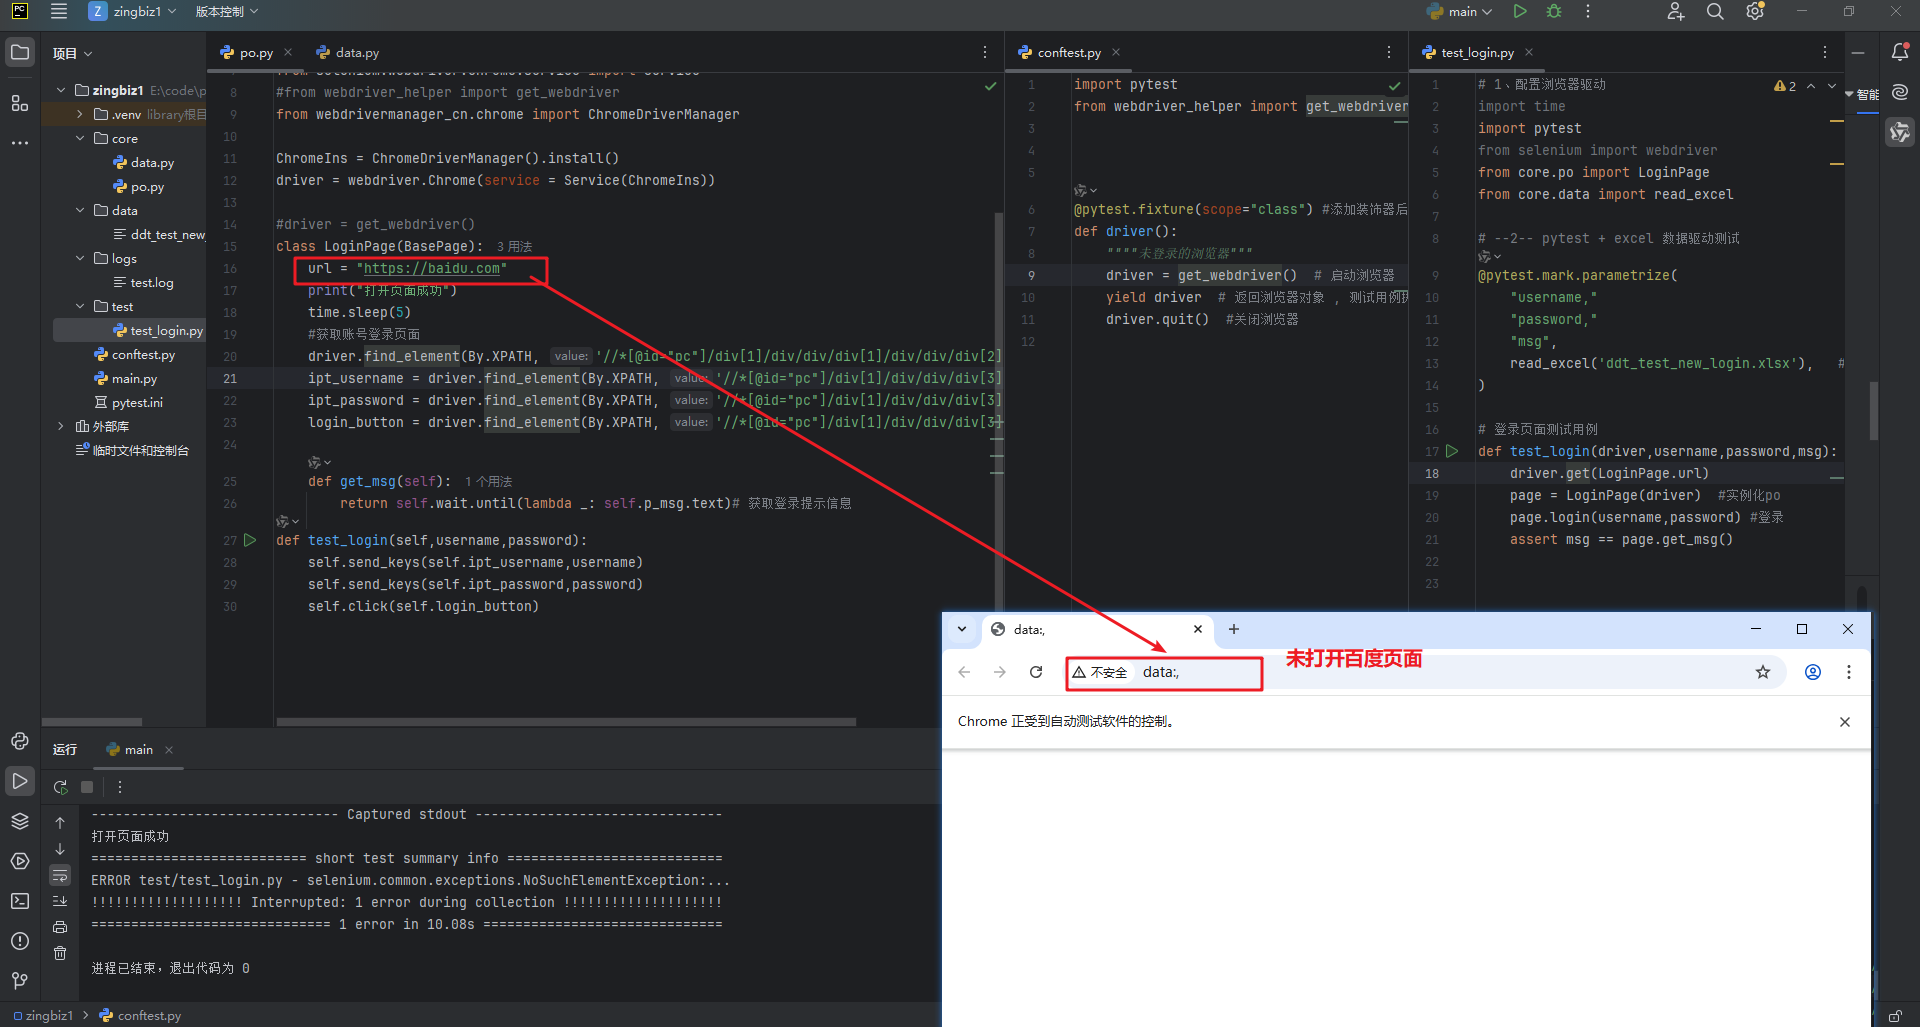This screenshot has width=1920, height=1027.
Task: Debug the main configuration
Action: (1554, 12)
